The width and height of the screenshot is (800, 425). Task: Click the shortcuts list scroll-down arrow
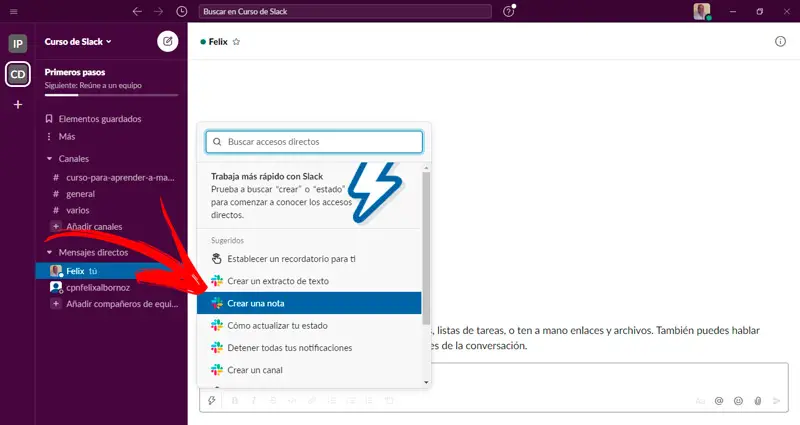click(x=426, y=382)
